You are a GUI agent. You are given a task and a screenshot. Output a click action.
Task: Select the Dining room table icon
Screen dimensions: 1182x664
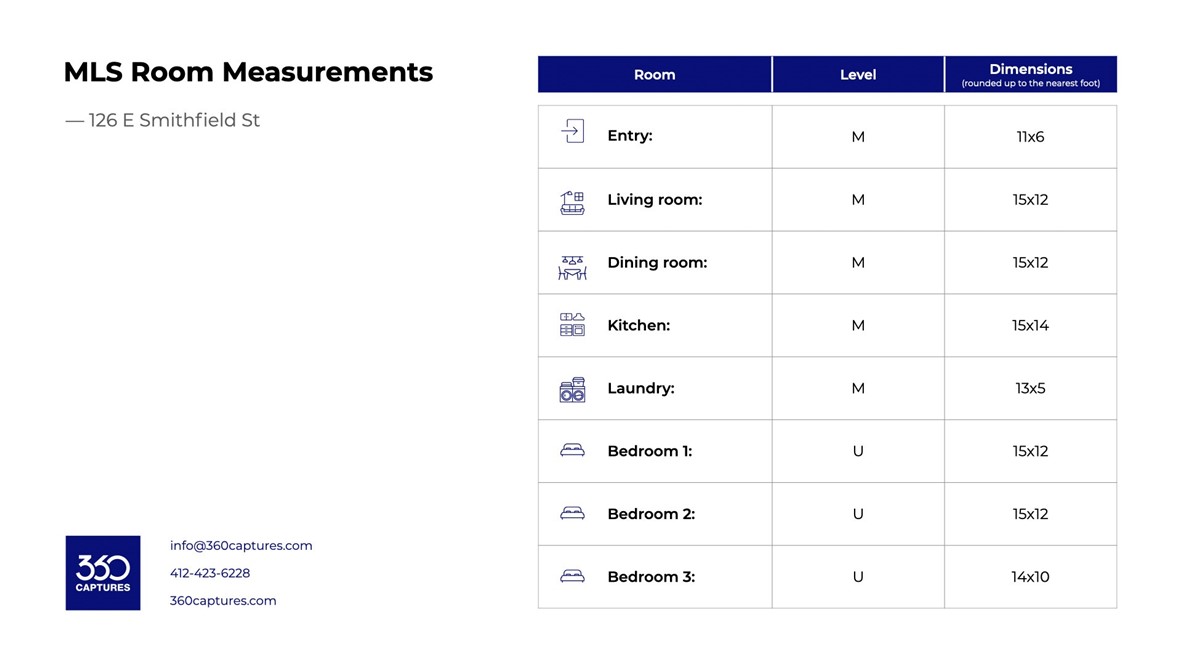pos(572,267)
